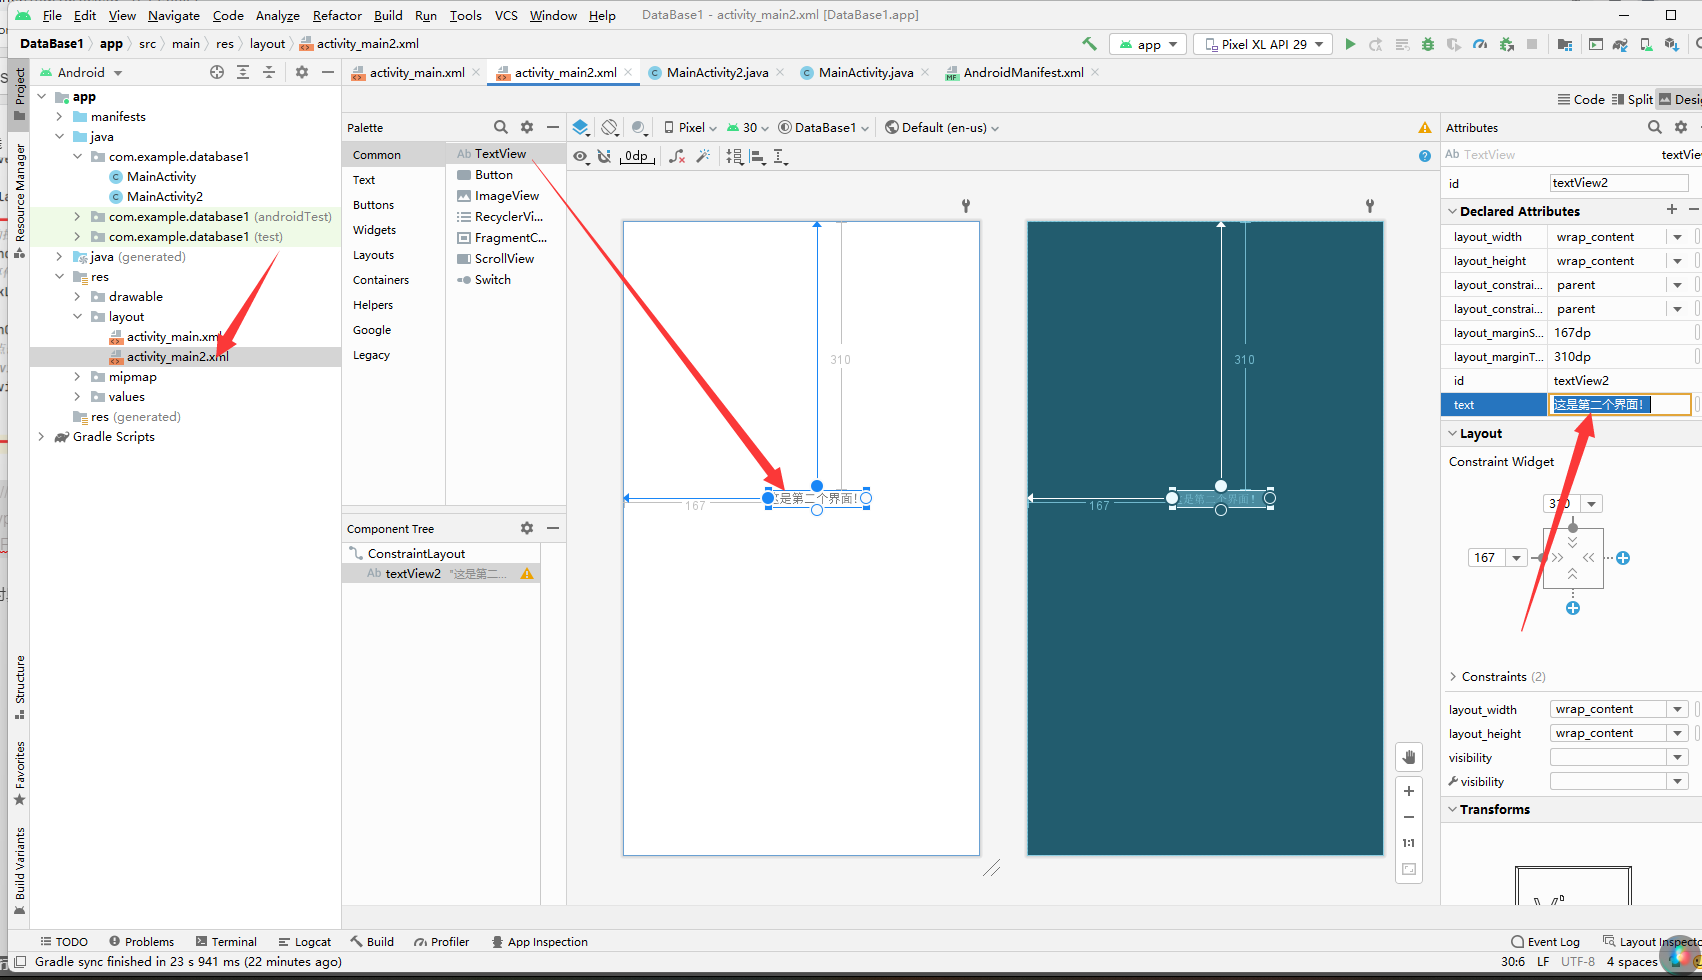Switch to Code view mode
Viewport: 1702px width, 980px height.
(x=1580, y=99)
